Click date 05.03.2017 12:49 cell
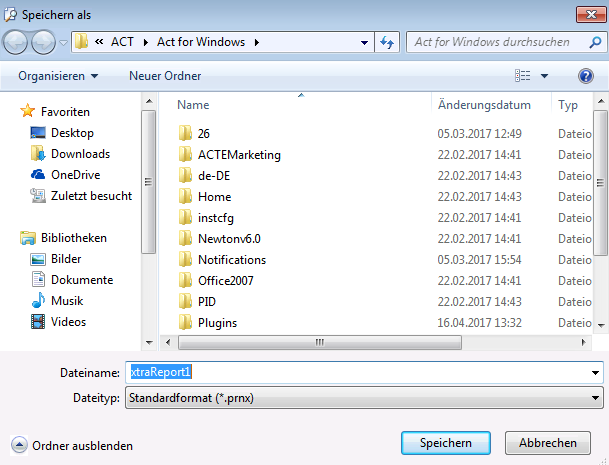Screen dimensions: 609x465 point(479,134)
